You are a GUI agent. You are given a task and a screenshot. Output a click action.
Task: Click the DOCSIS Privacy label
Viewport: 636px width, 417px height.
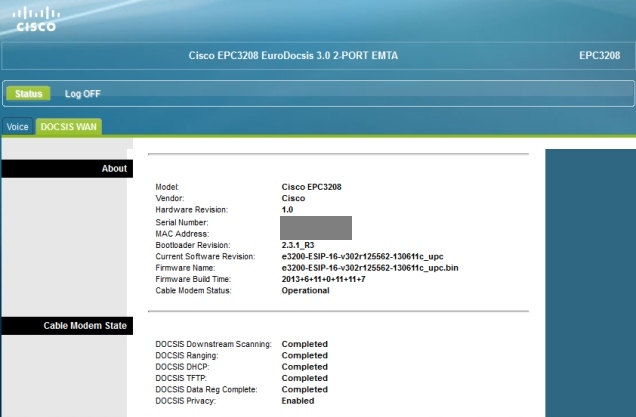(185, 401)
